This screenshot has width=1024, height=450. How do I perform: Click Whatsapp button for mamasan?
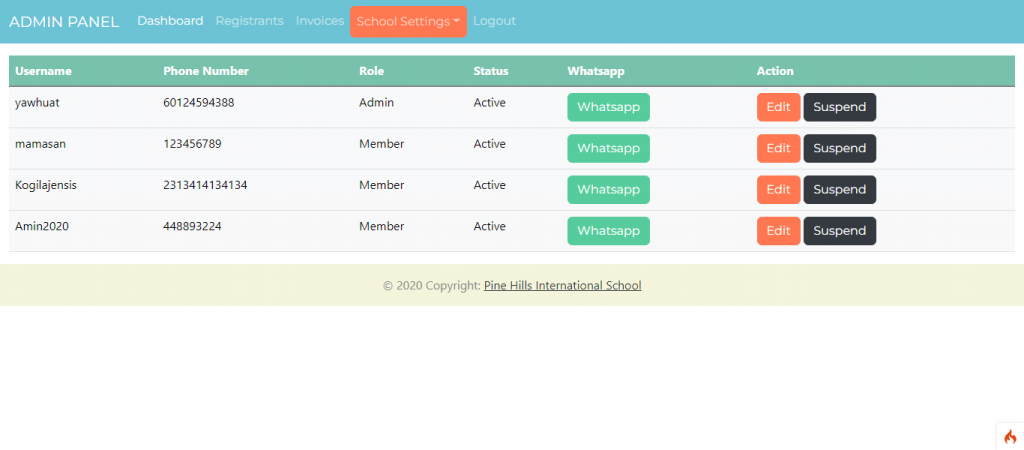tap(608, 148)
